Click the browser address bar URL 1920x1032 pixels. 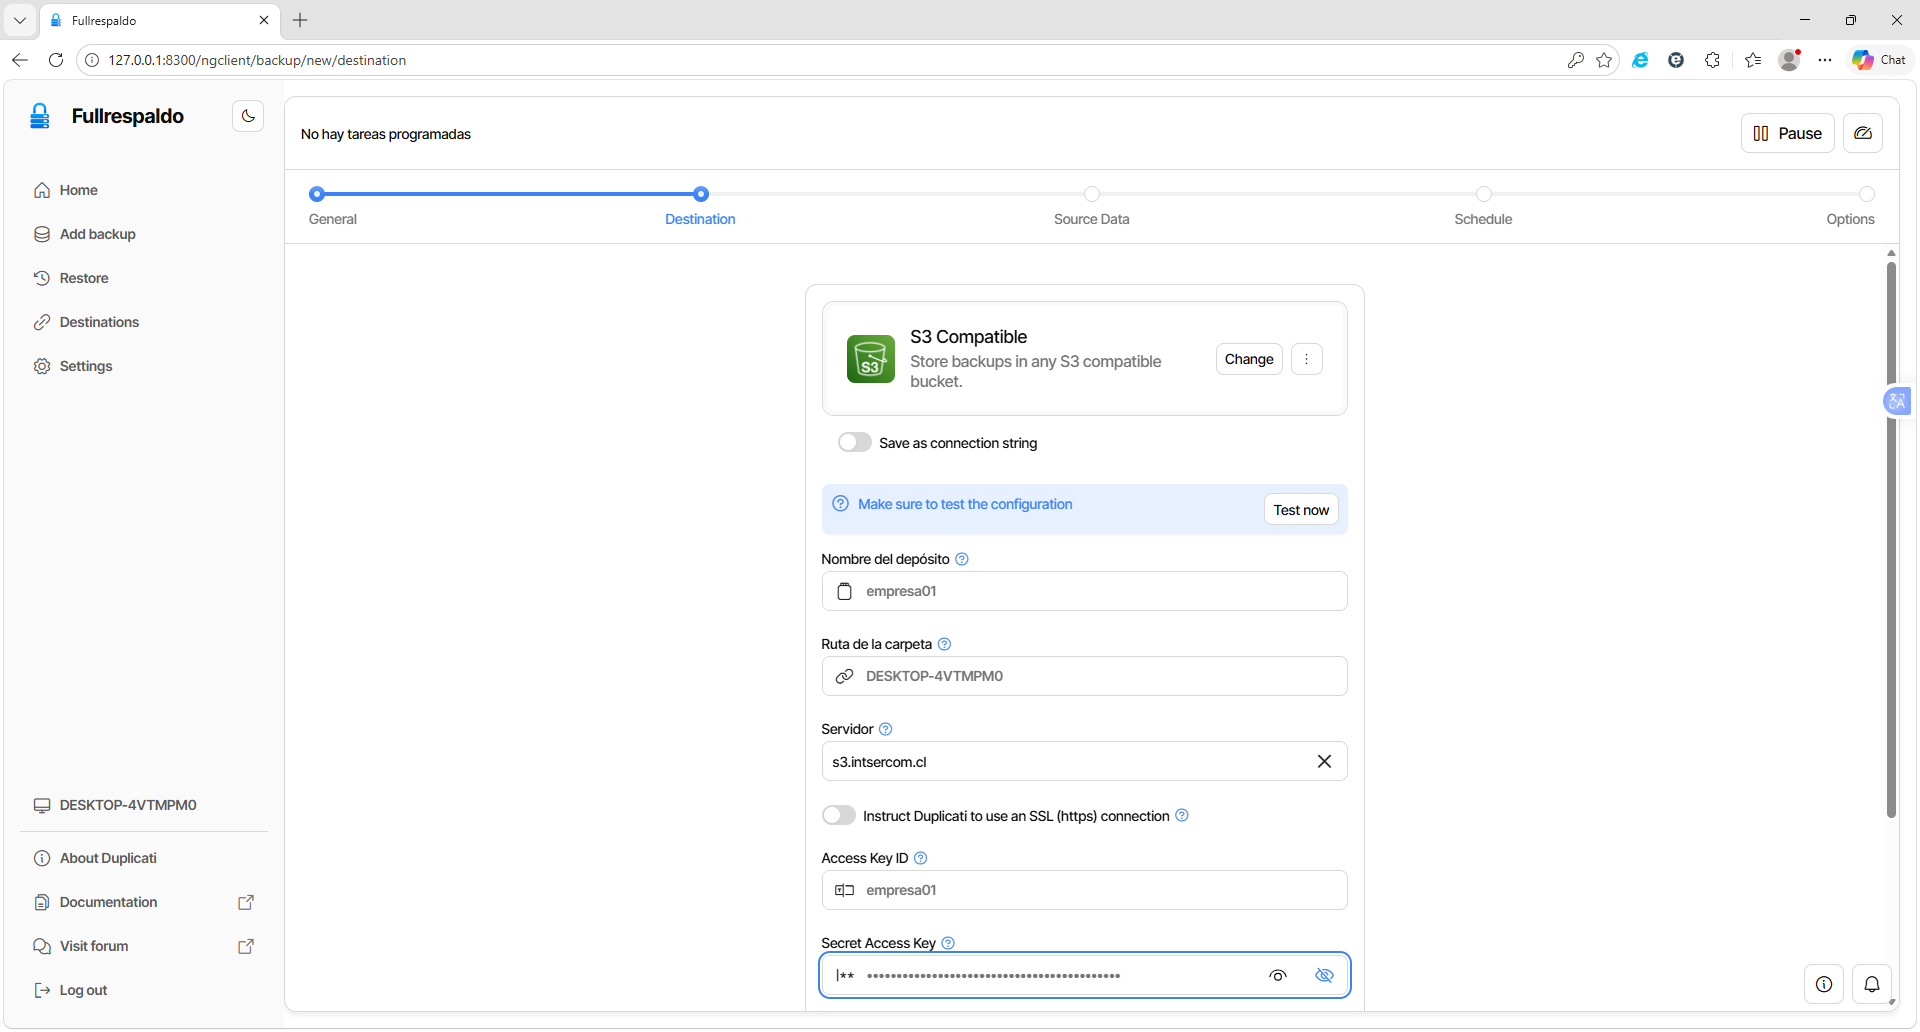pos(257,60)
